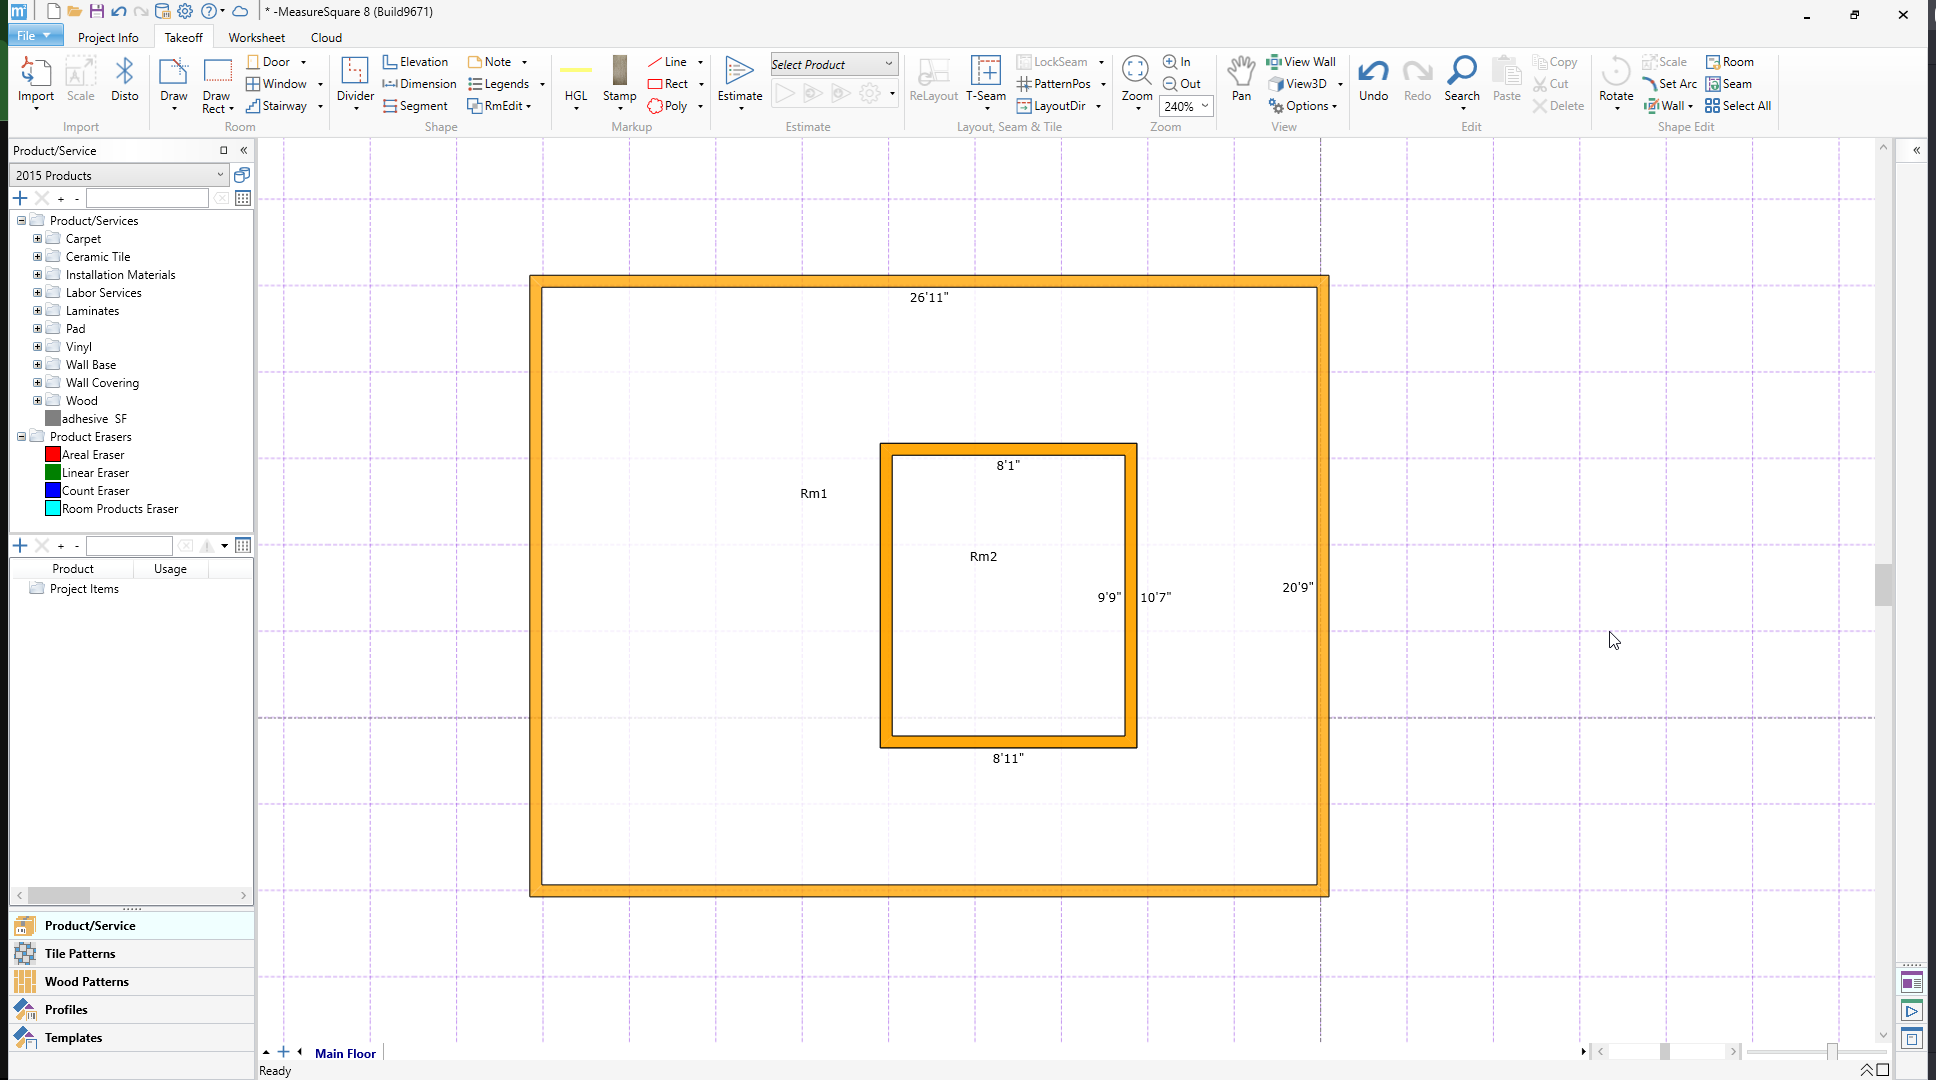Choose the Divider shape tool
This screenshot has height=1080, width=1936.
(x=355, y=80)
